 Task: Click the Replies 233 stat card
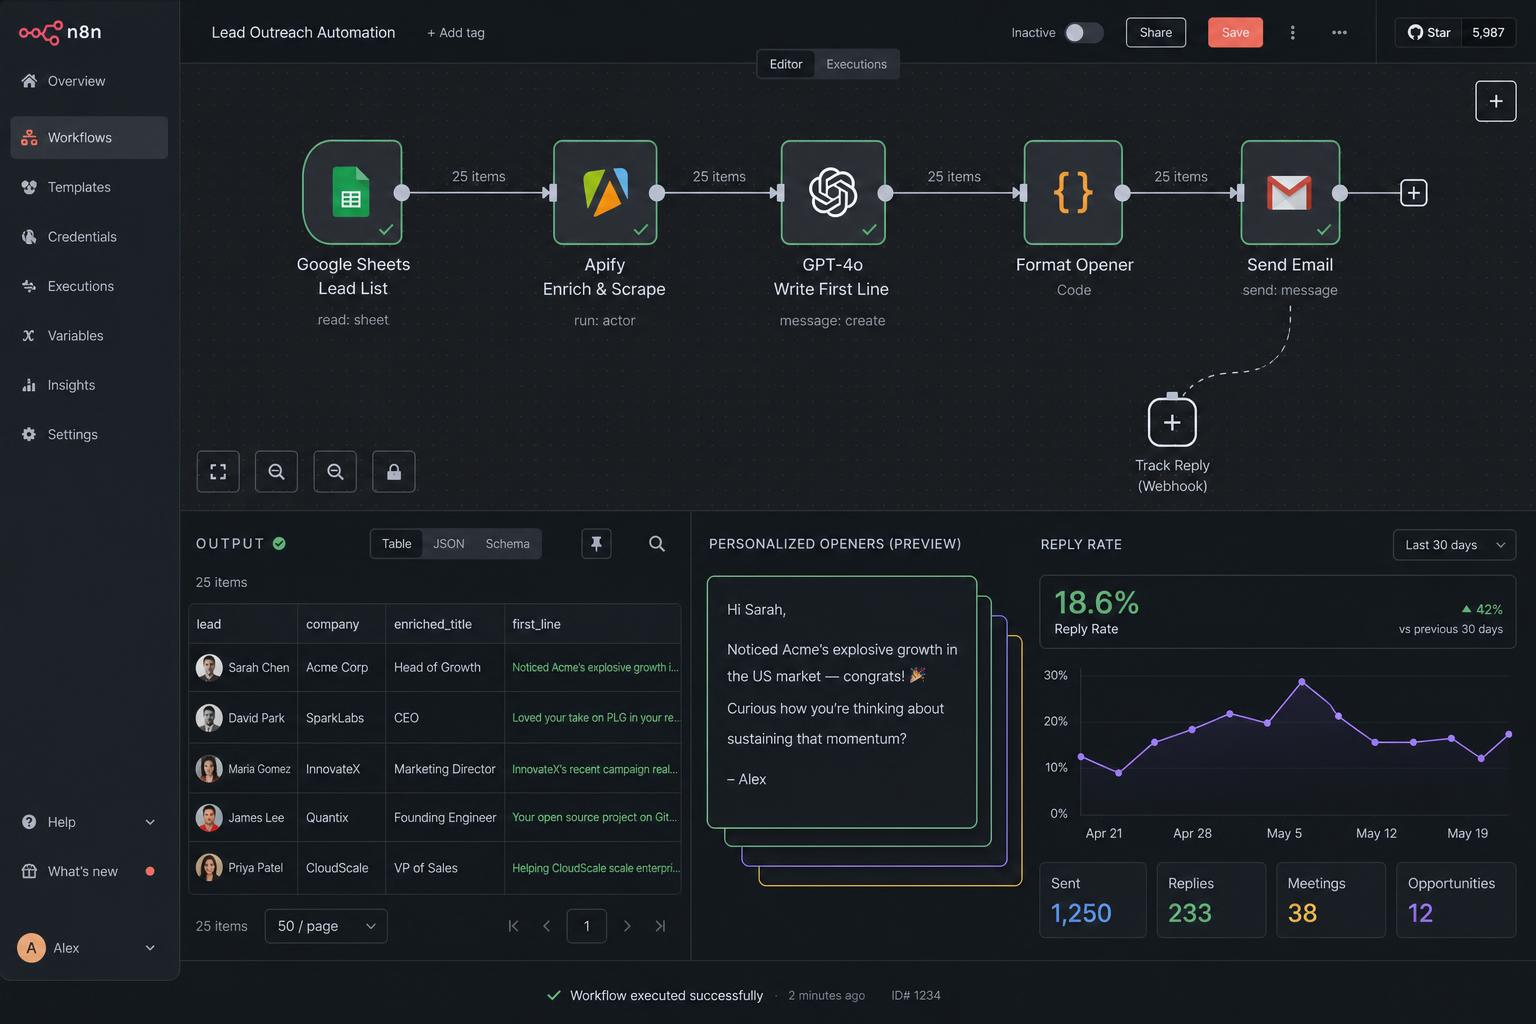1211,900
